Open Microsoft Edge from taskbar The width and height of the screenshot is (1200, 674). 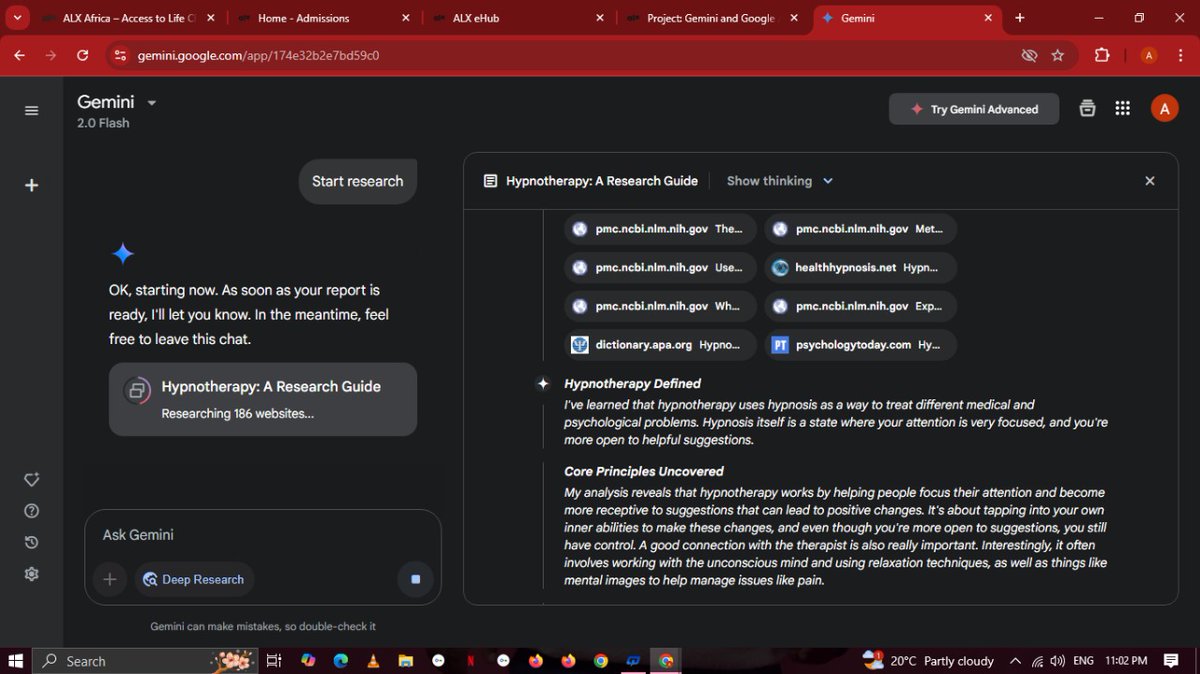[x=340, y=660]
